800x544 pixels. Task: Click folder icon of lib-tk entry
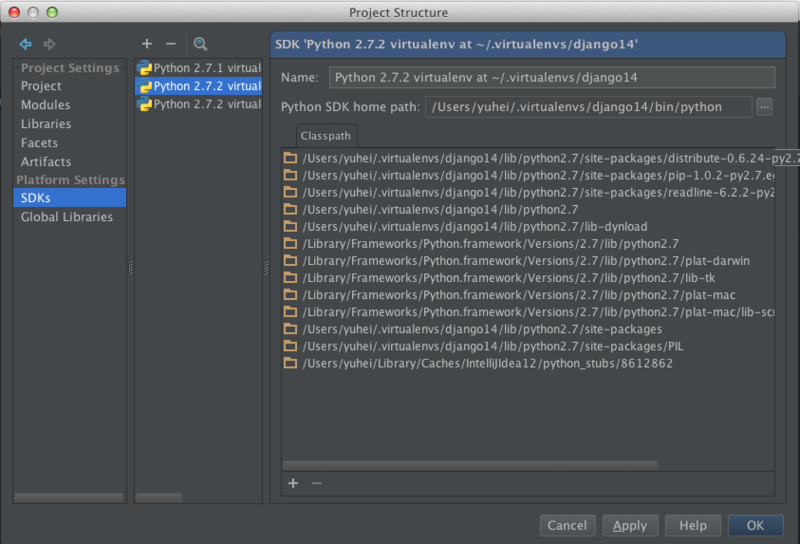coord(291,278)
